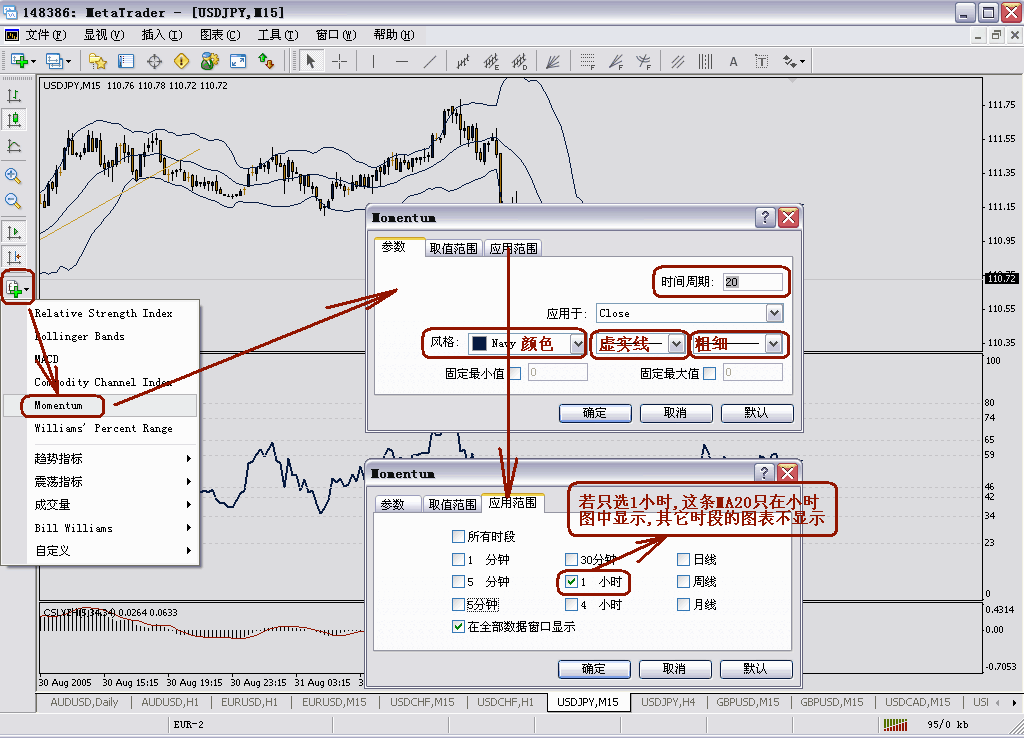This screenshot has width=1024, height=738.
Task: Switch chart to line chart icon
Action: [x=14, y=146]
